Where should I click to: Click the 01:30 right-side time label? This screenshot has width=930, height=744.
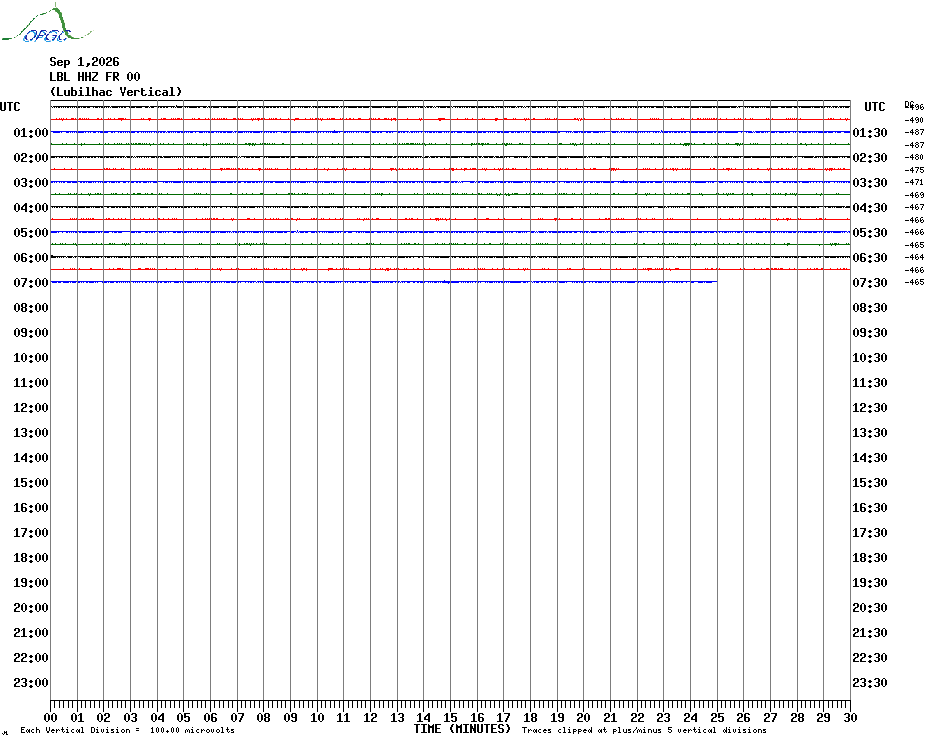[x=870, y=133]
